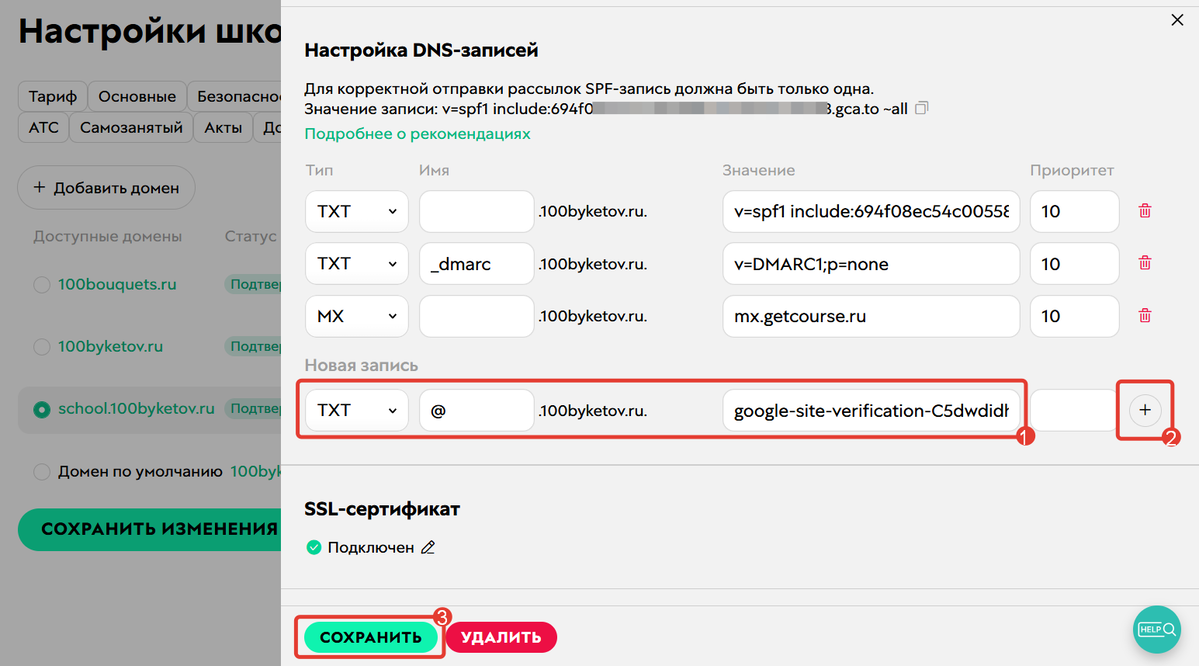Click the Настройка DNS-записей heading

421,50
